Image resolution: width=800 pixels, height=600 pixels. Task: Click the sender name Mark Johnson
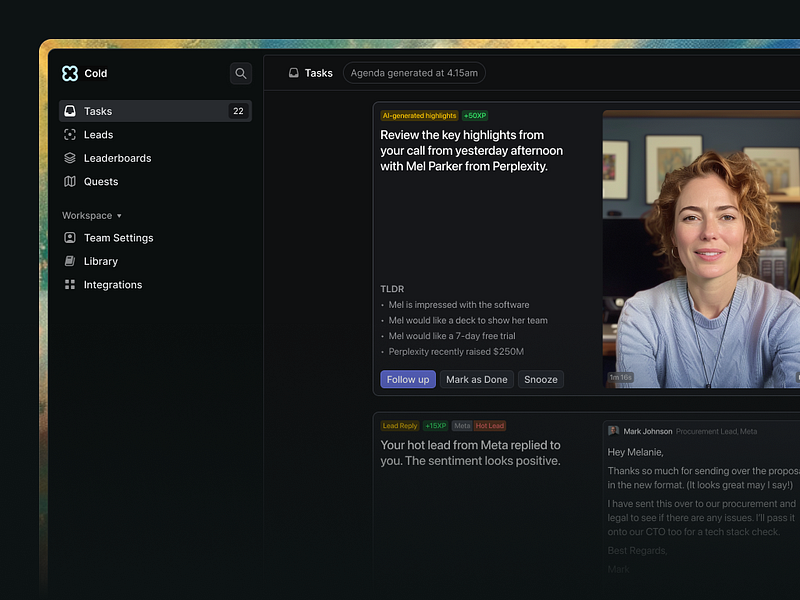tap(648, 432)
